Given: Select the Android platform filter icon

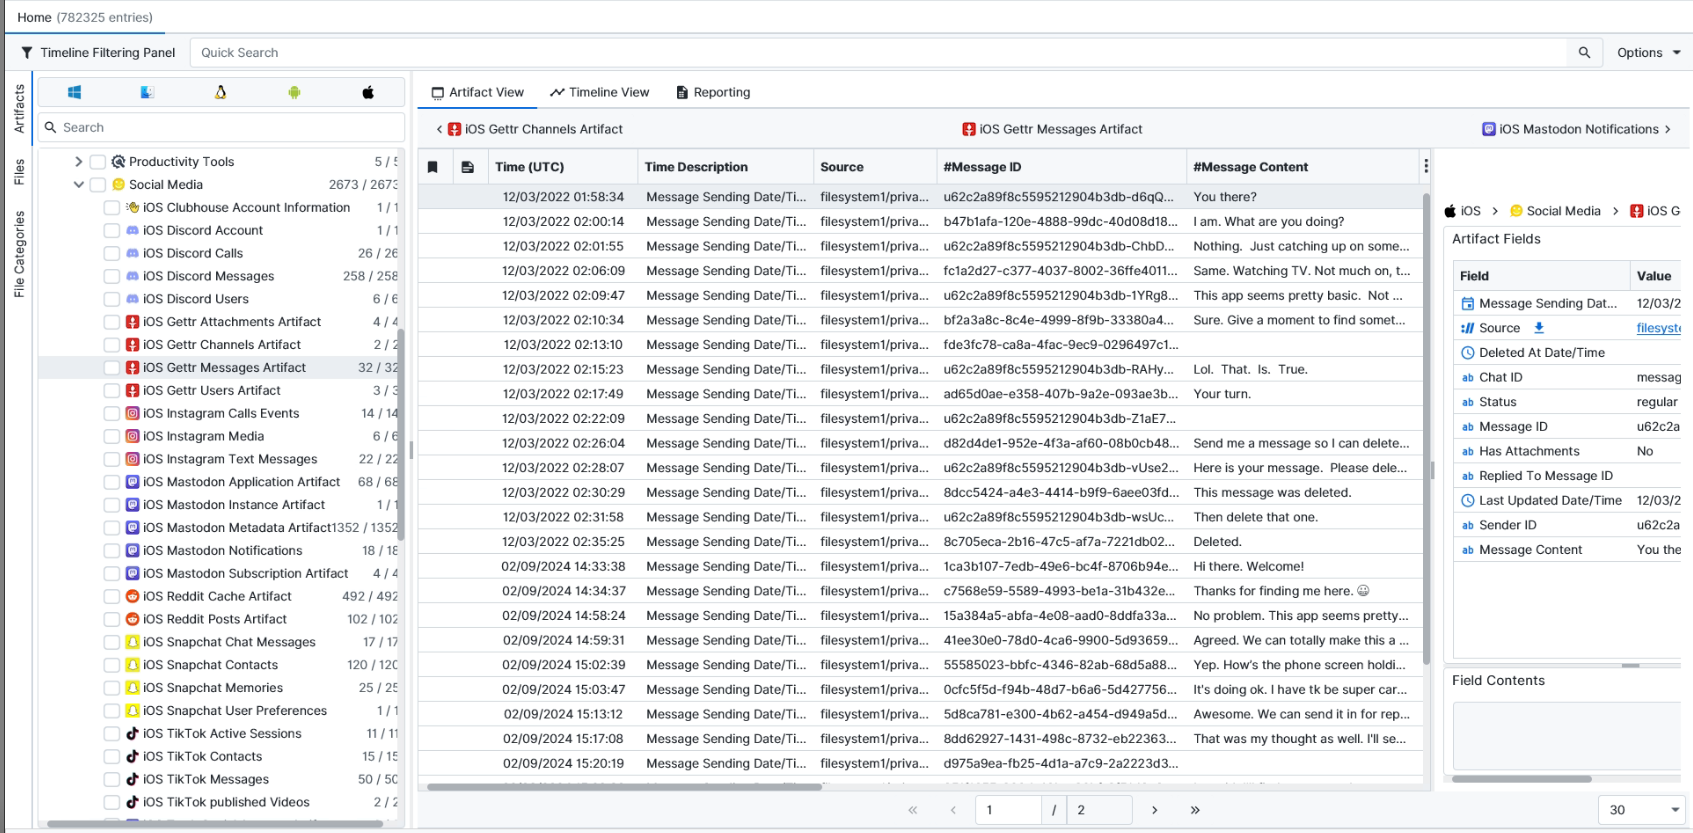Looking at the screenshot, I should coord(294,92).
